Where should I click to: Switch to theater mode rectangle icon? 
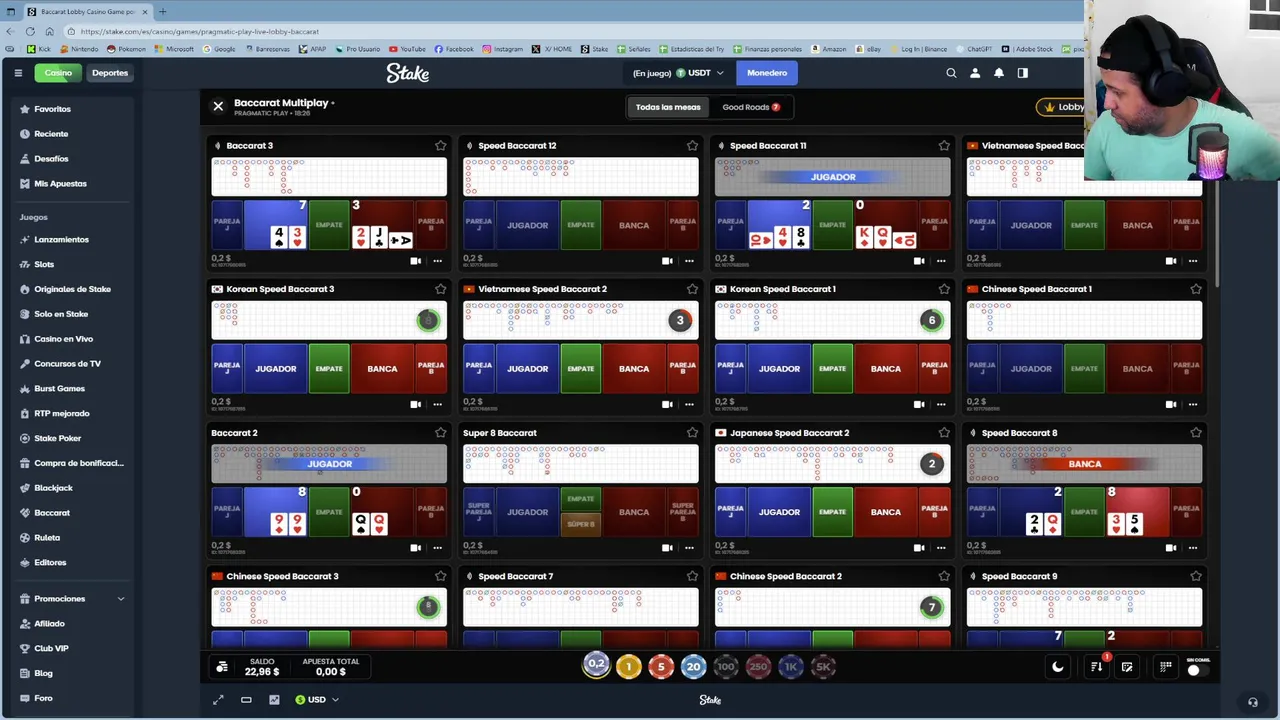pyautogui.click(x=246, y=700)
